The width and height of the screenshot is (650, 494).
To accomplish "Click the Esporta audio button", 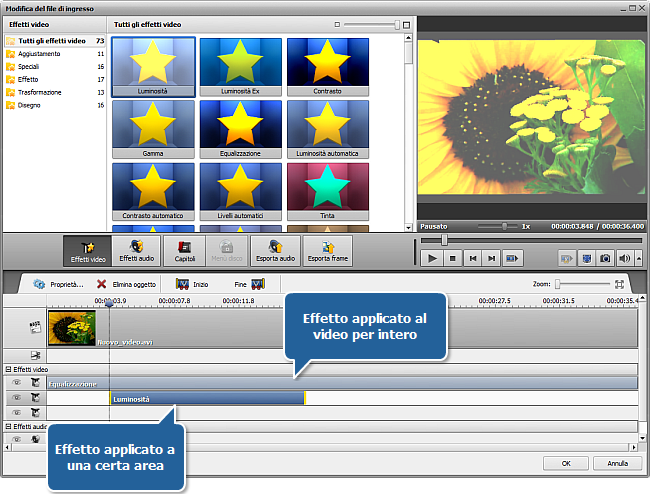I will pos(274,250).
